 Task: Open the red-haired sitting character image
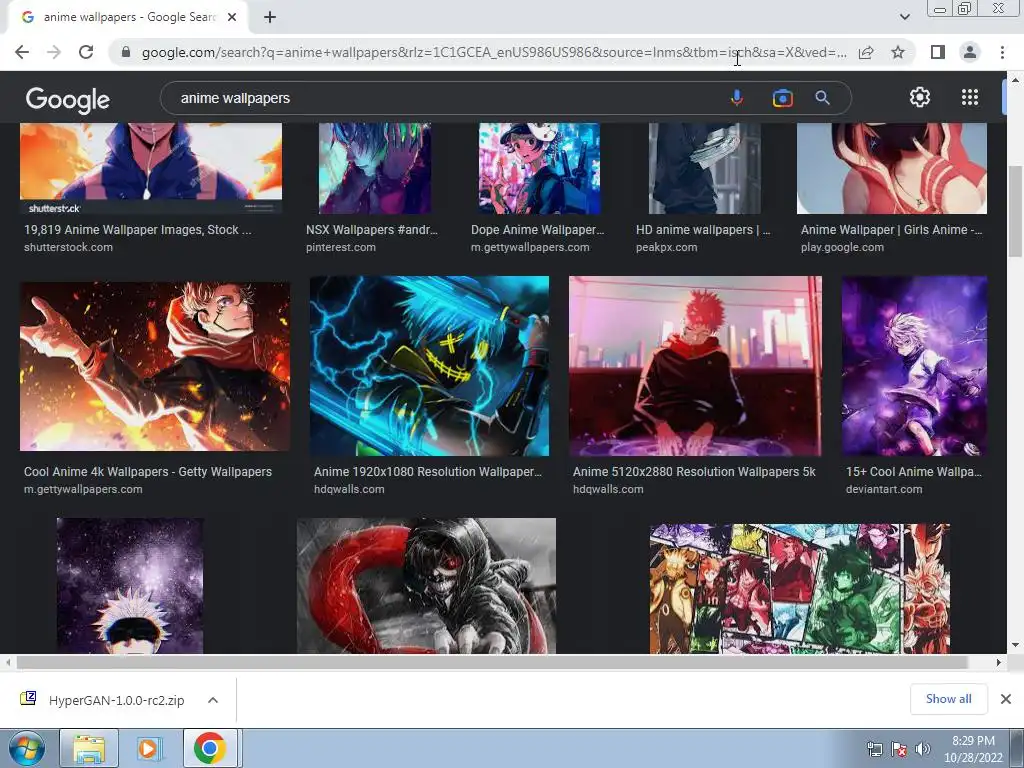tap(695, 366)
